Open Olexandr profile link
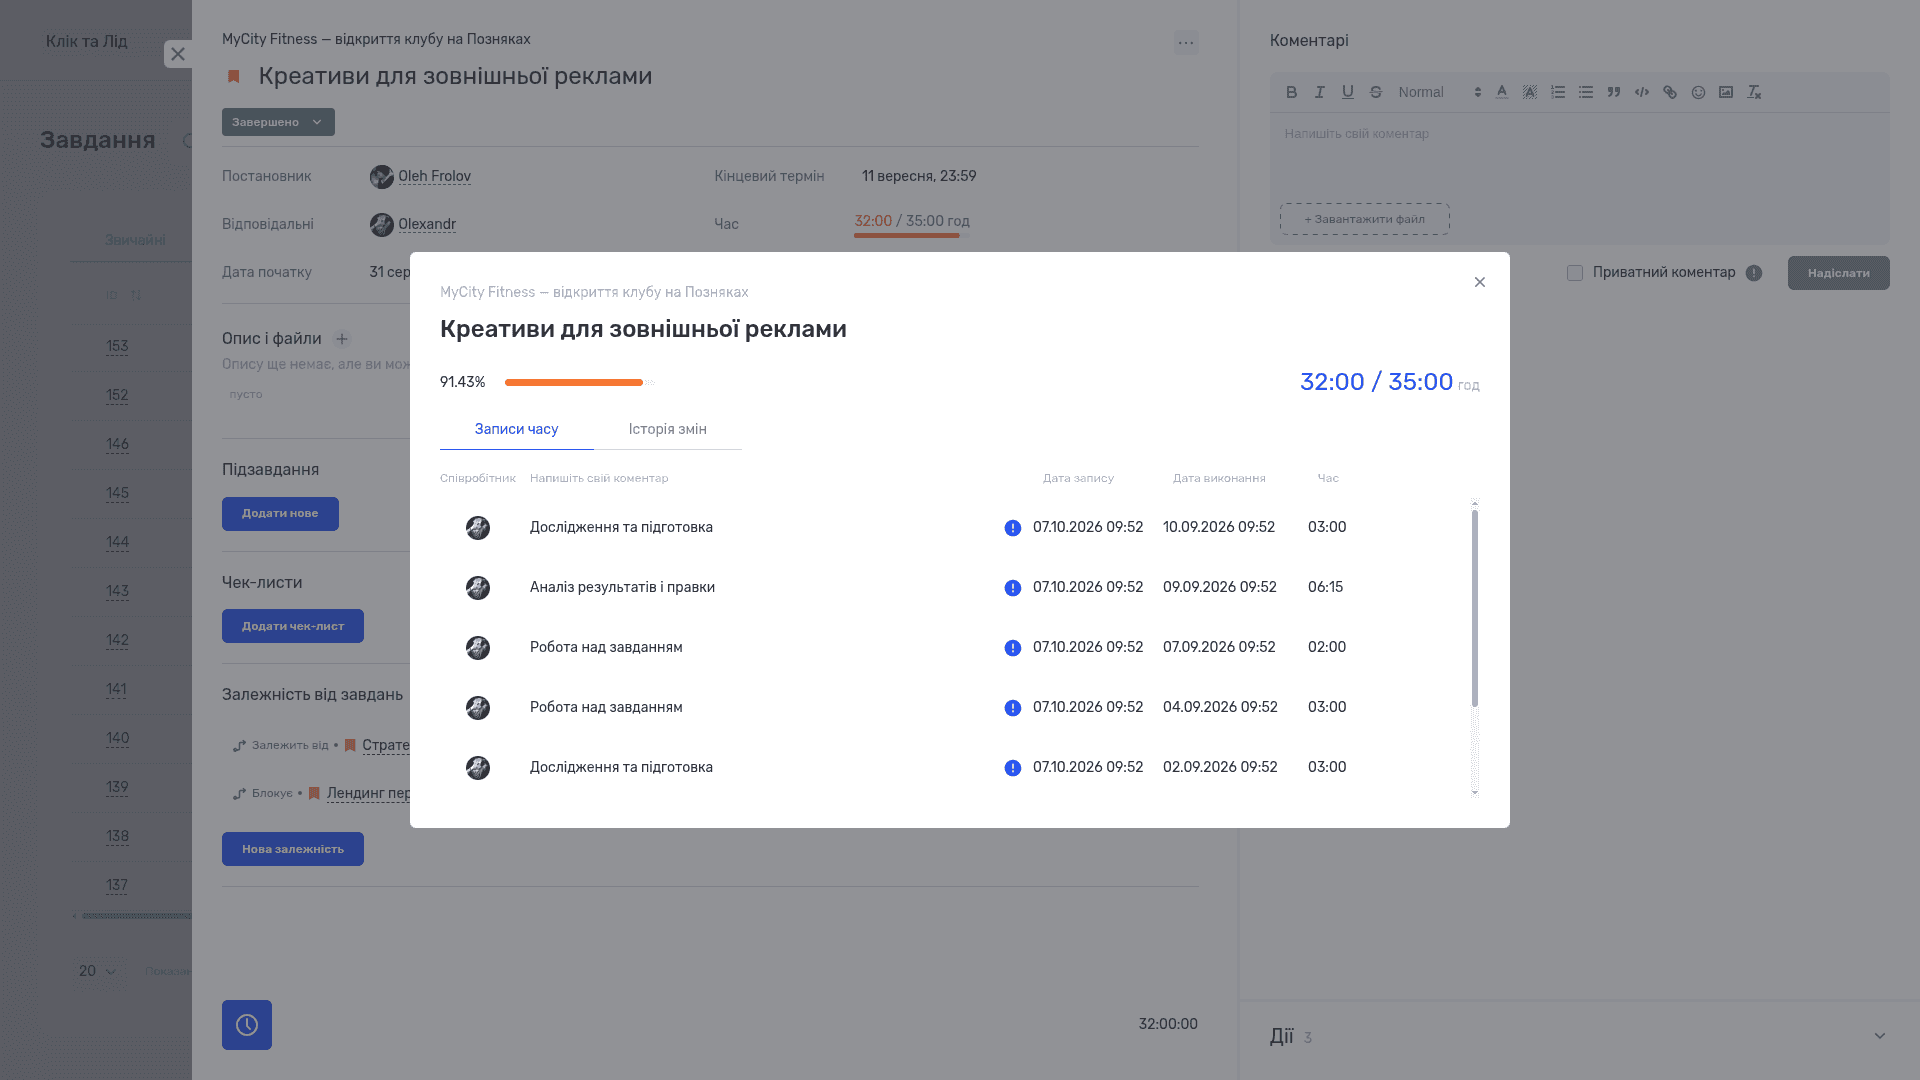 tap(427, 224)
